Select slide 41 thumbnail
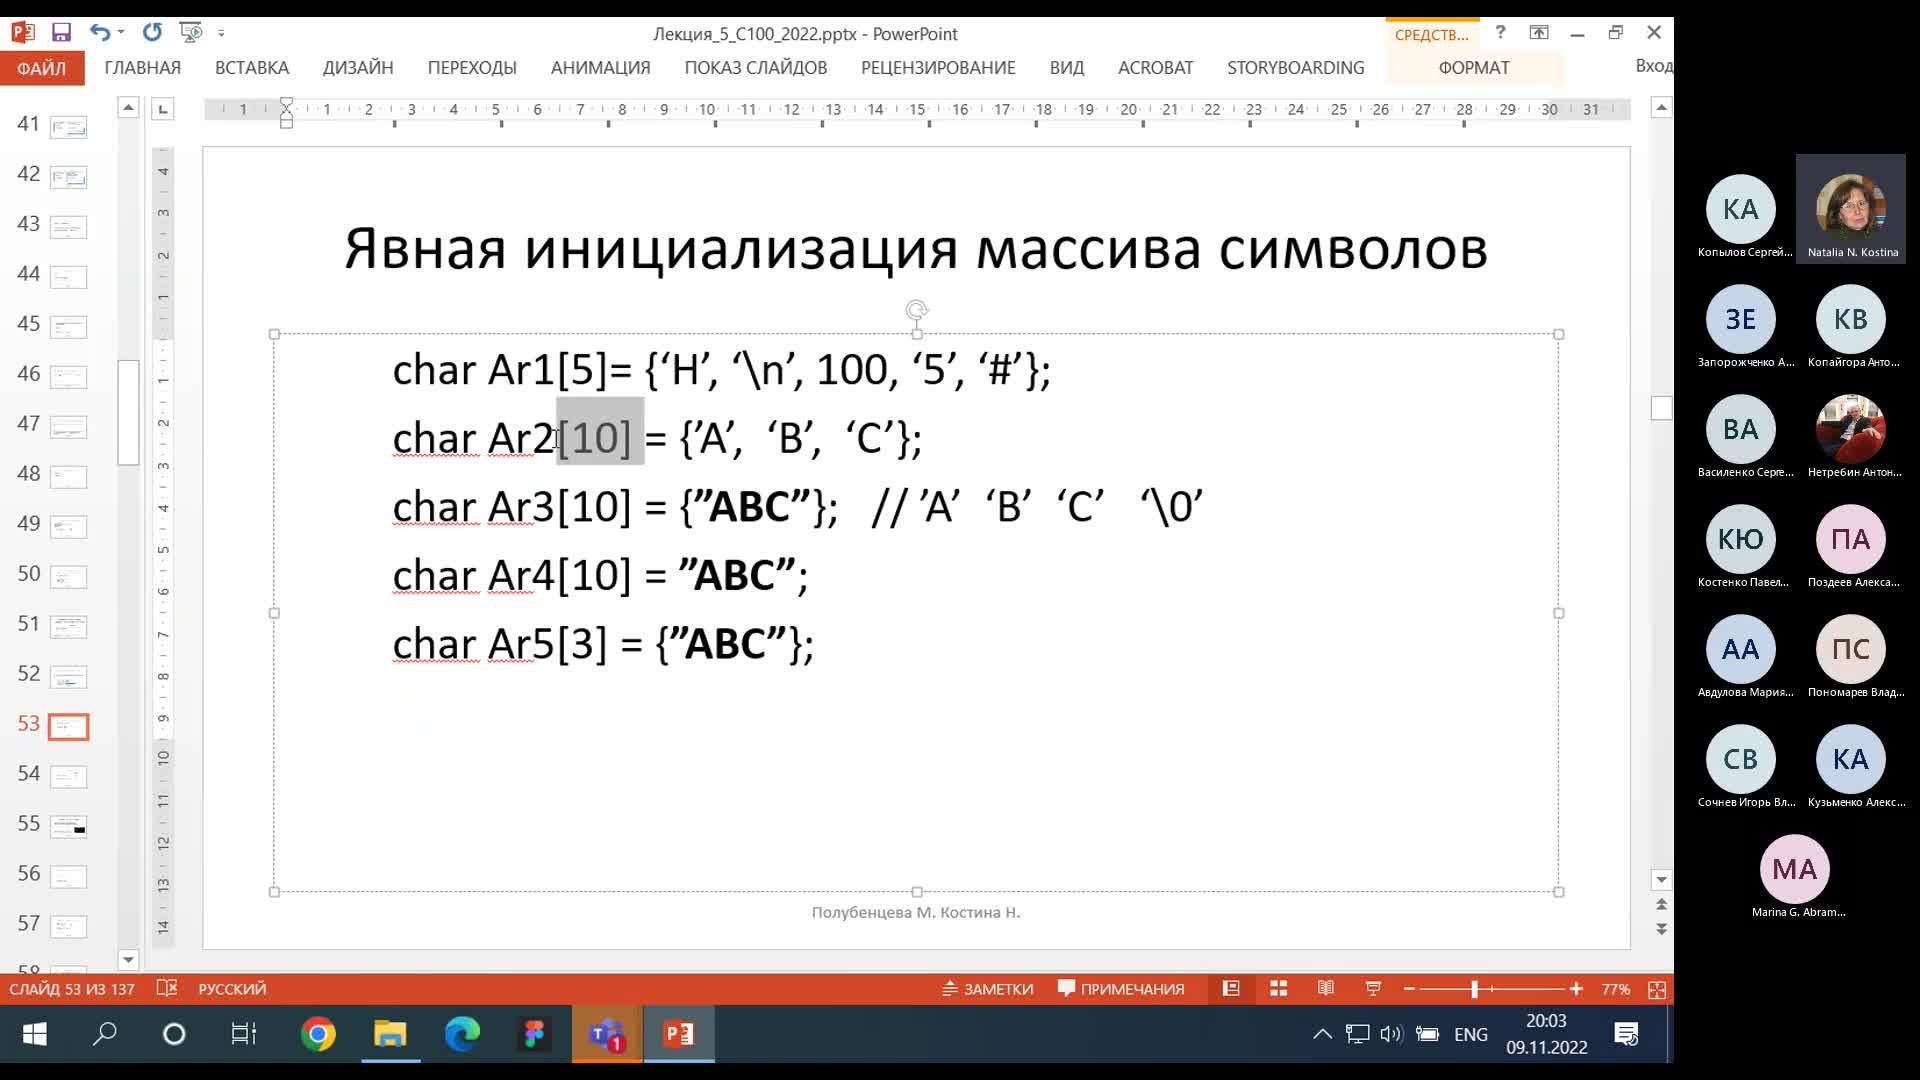 pos(69,127)
